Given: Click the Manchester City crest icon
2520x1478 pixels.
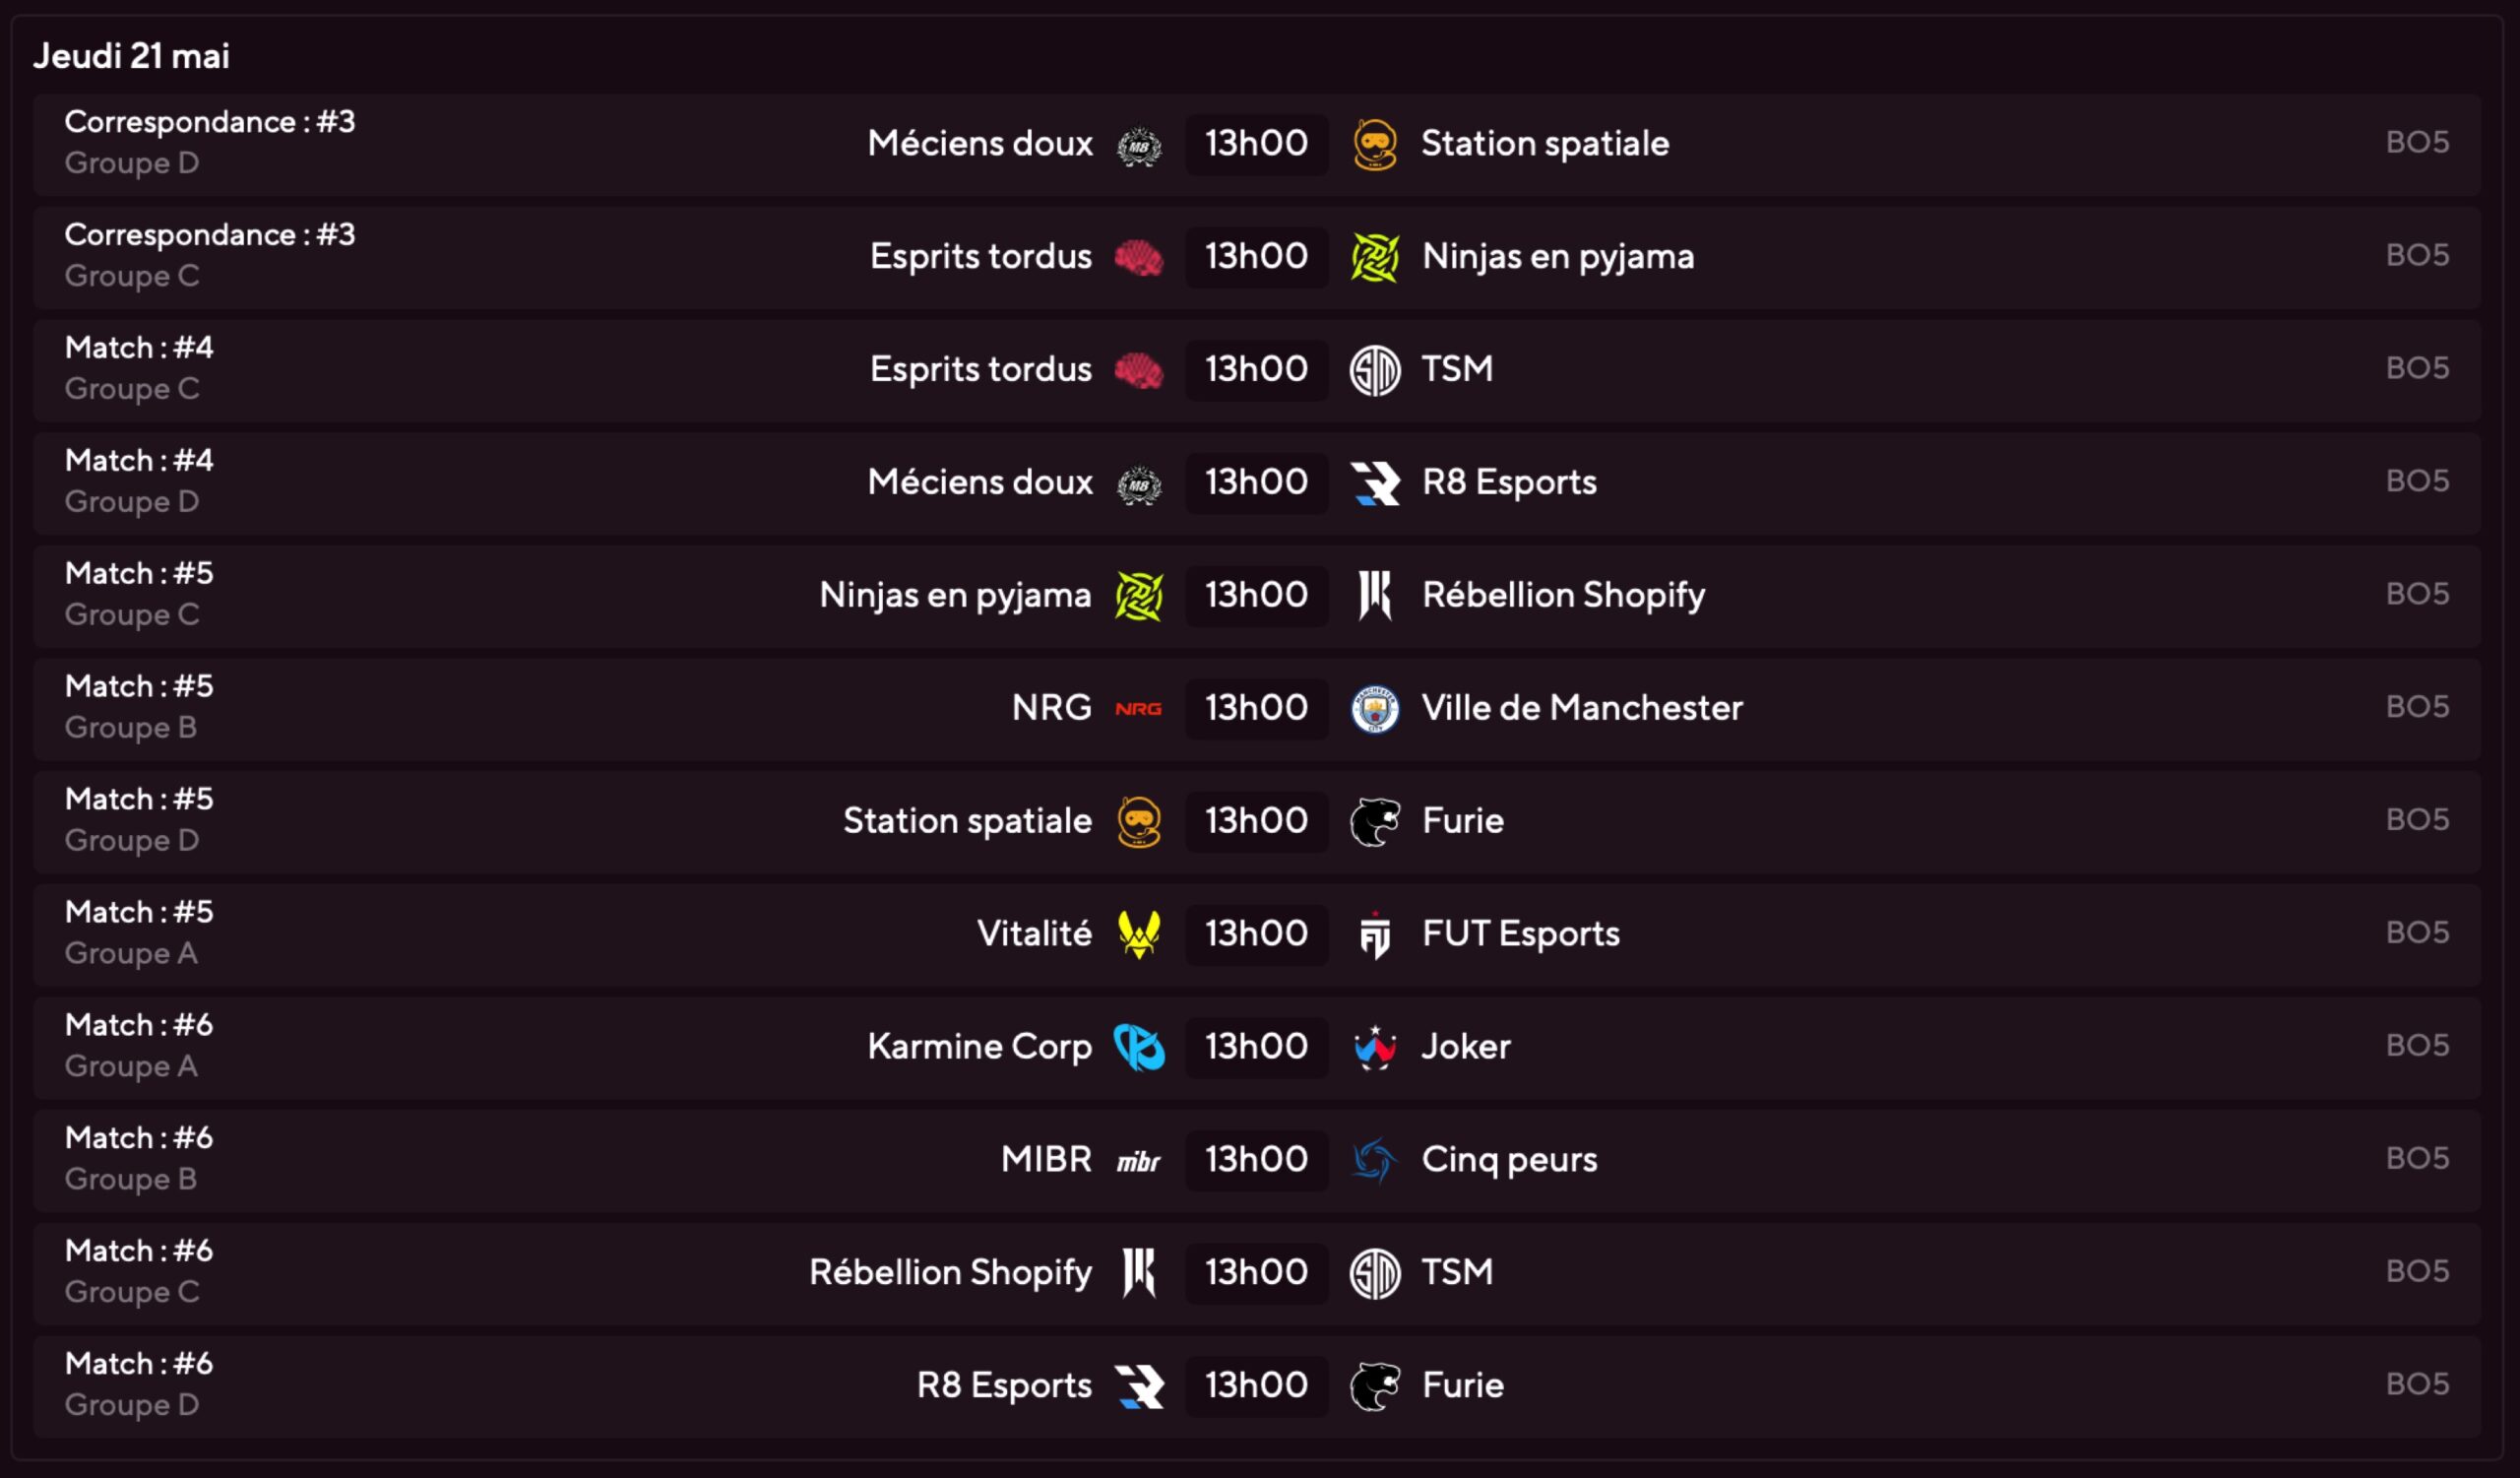Looking at the screenshot, I should coord(1374,709).
